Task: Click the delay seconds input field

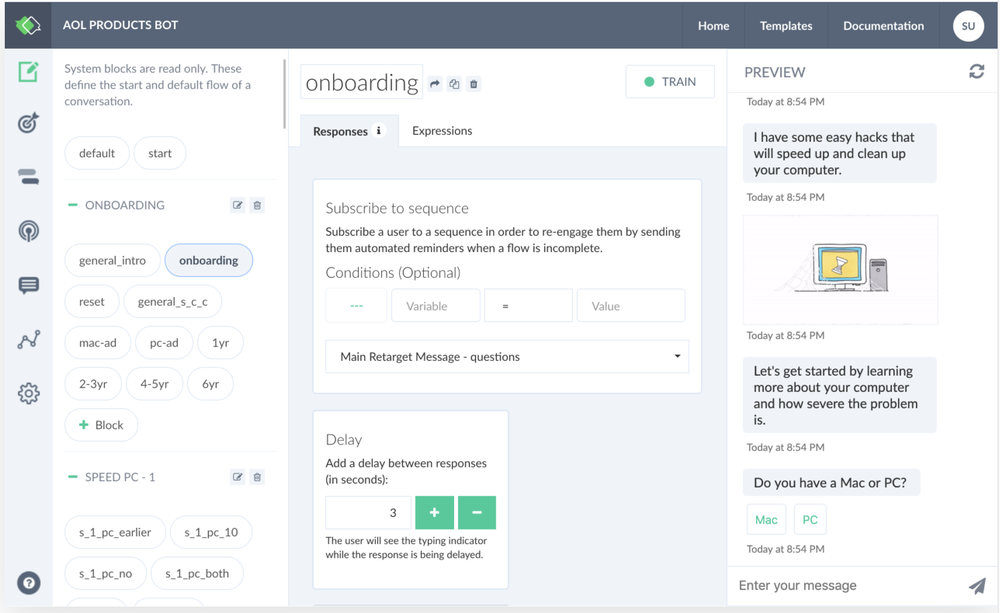Action: coord(369,512)
